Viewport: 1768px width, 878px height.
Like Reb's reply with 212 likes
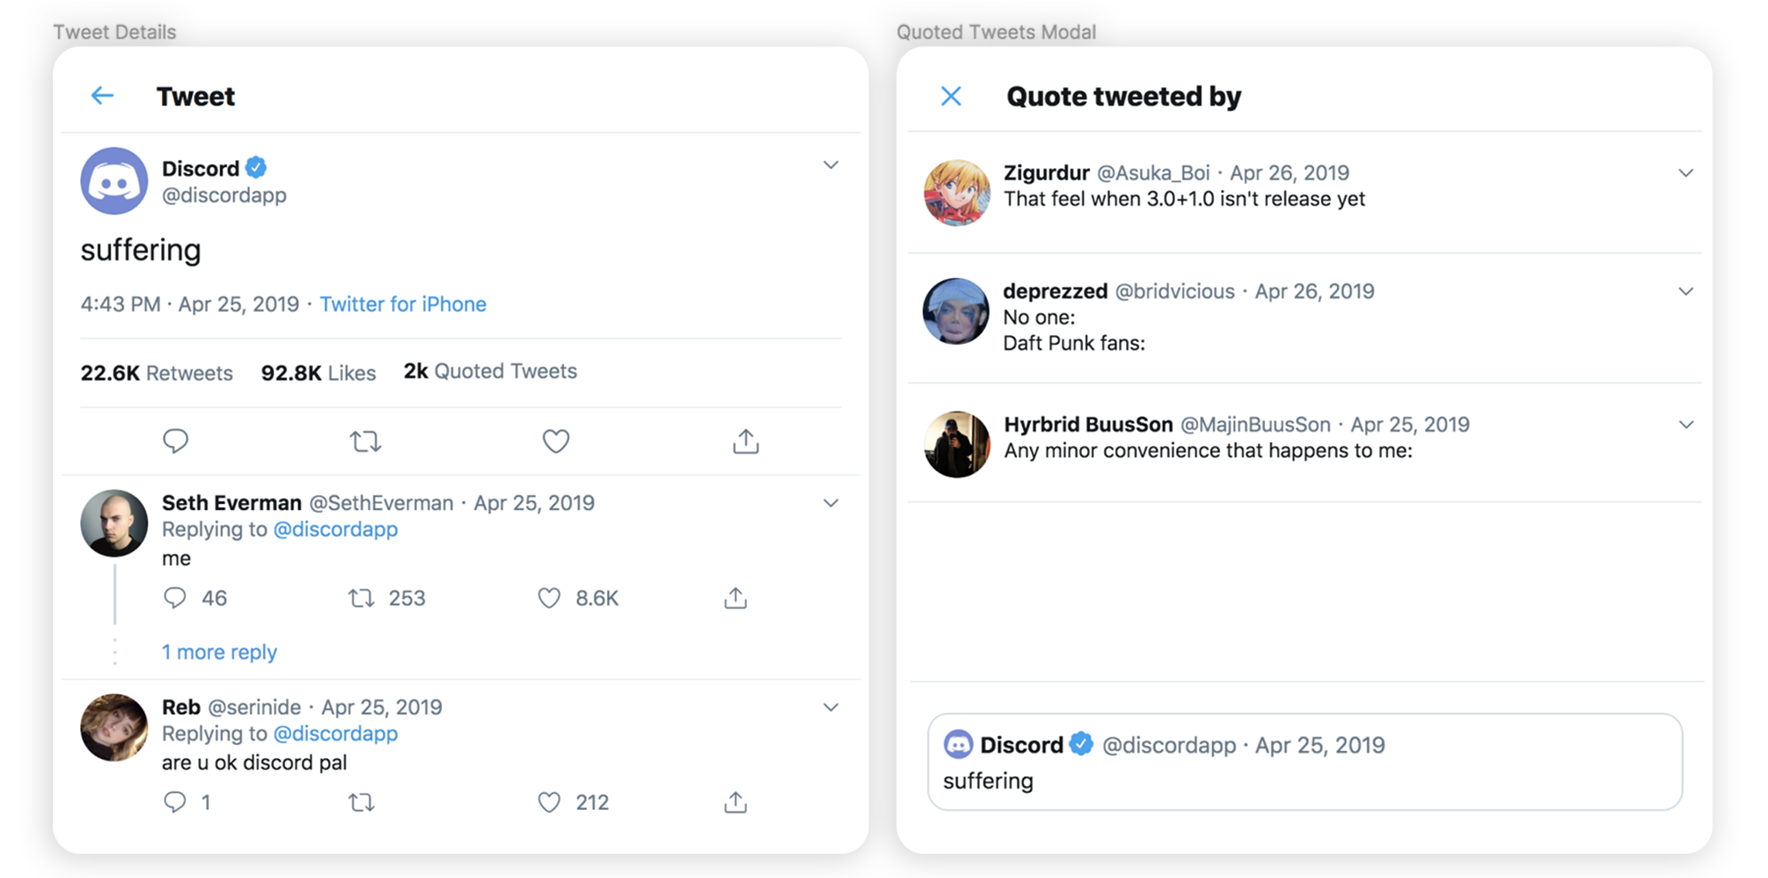(549, 802)
